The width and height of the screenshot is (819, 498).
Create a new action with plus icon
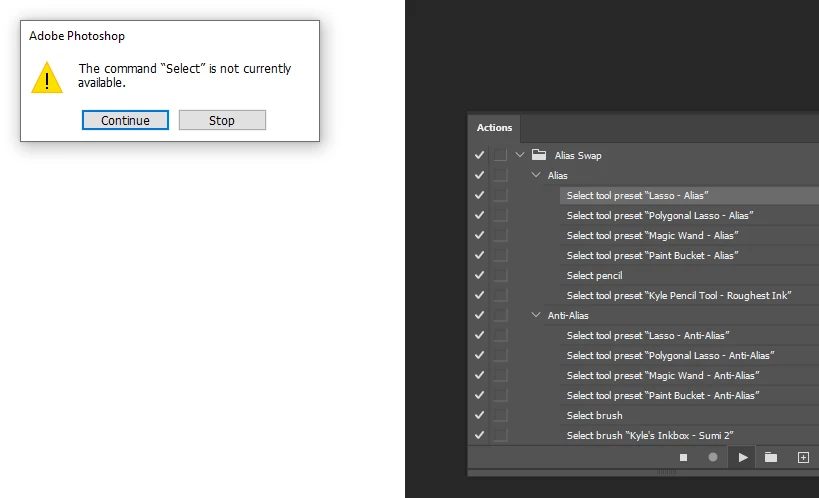pyautogui.click(x=803, y=458)
